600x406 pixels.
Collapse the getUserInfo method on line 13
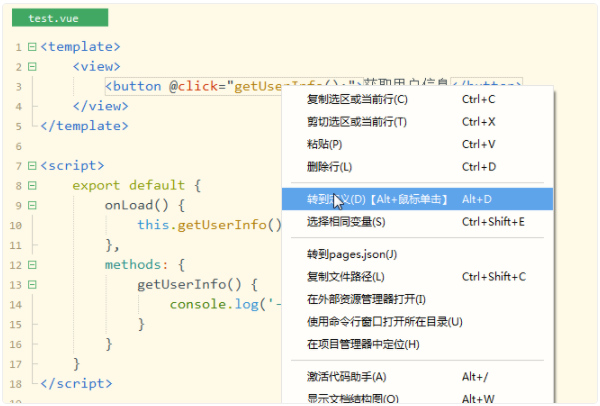tap(32, 285)
